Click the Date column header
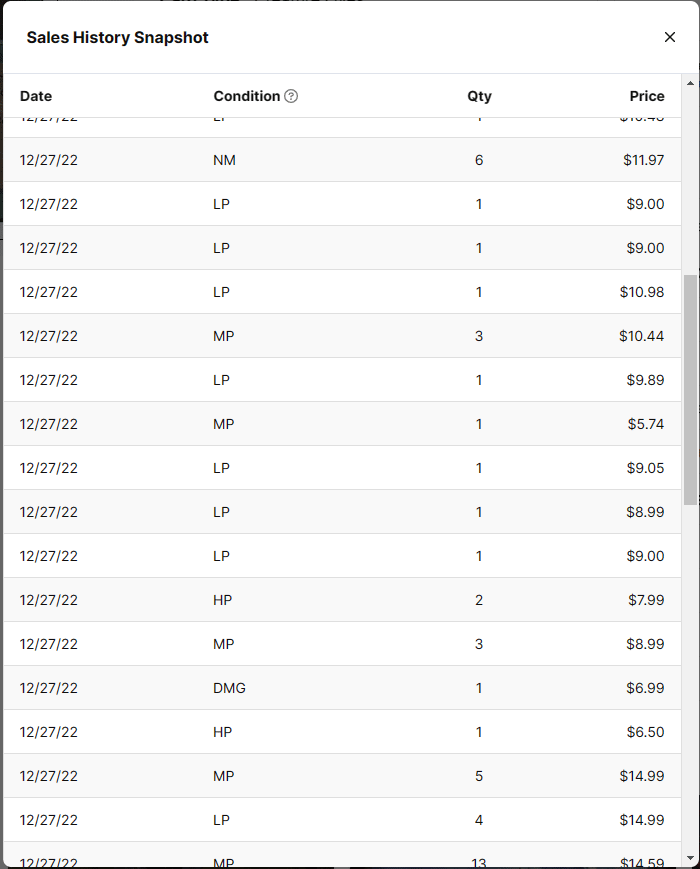This screenshot has height=869, width=700. [36, 96]
